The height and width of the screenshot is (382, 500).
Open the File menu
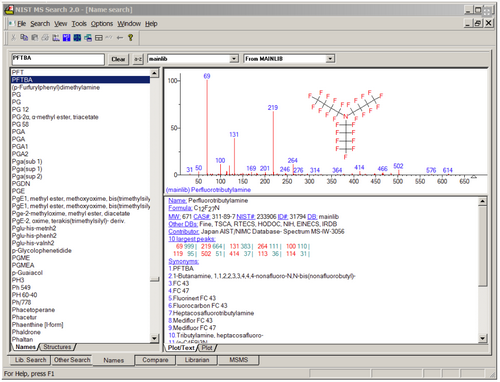point(22,24)
